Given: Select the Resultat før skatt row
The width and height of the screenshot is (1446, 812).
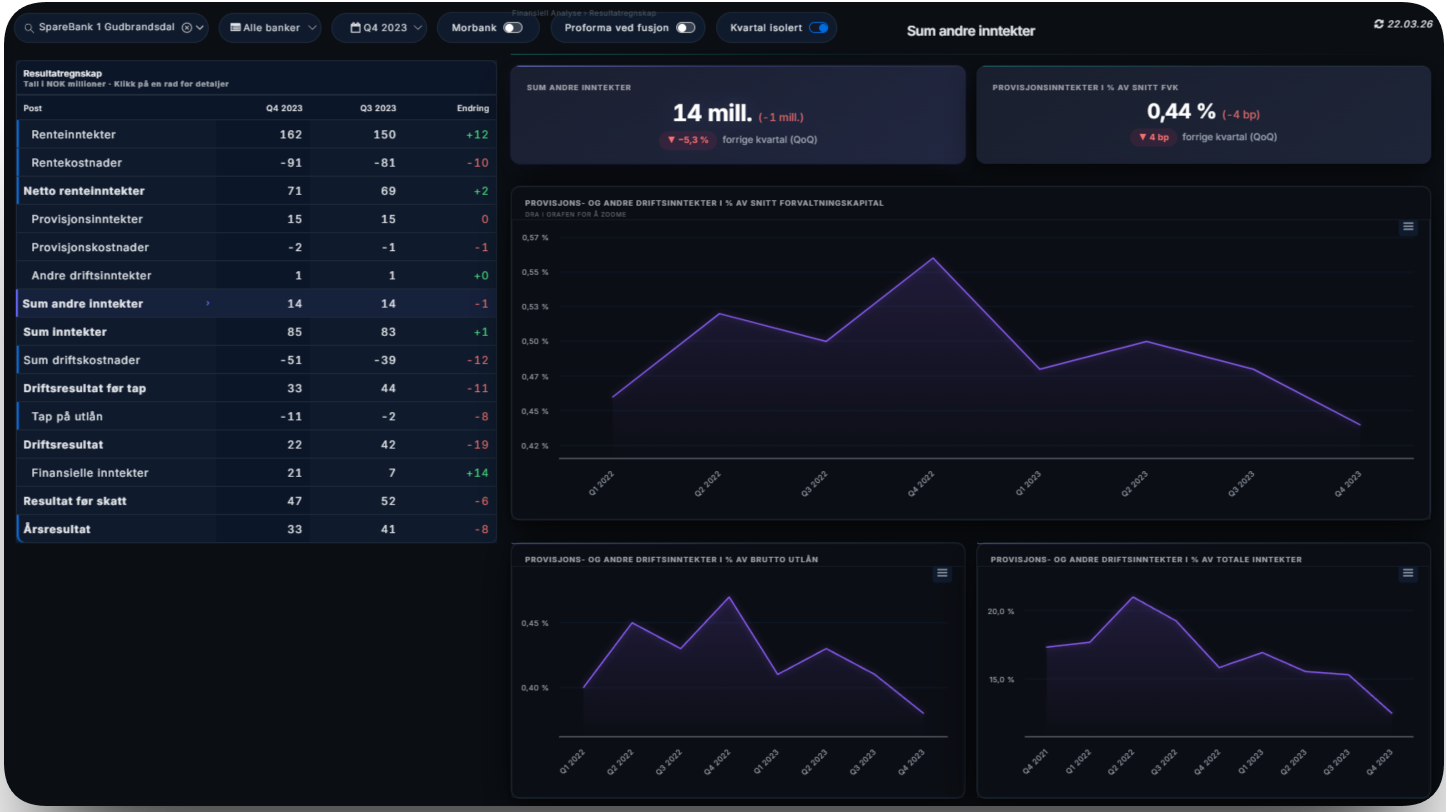Looking at the screenshot, I should tap(257, 500).
